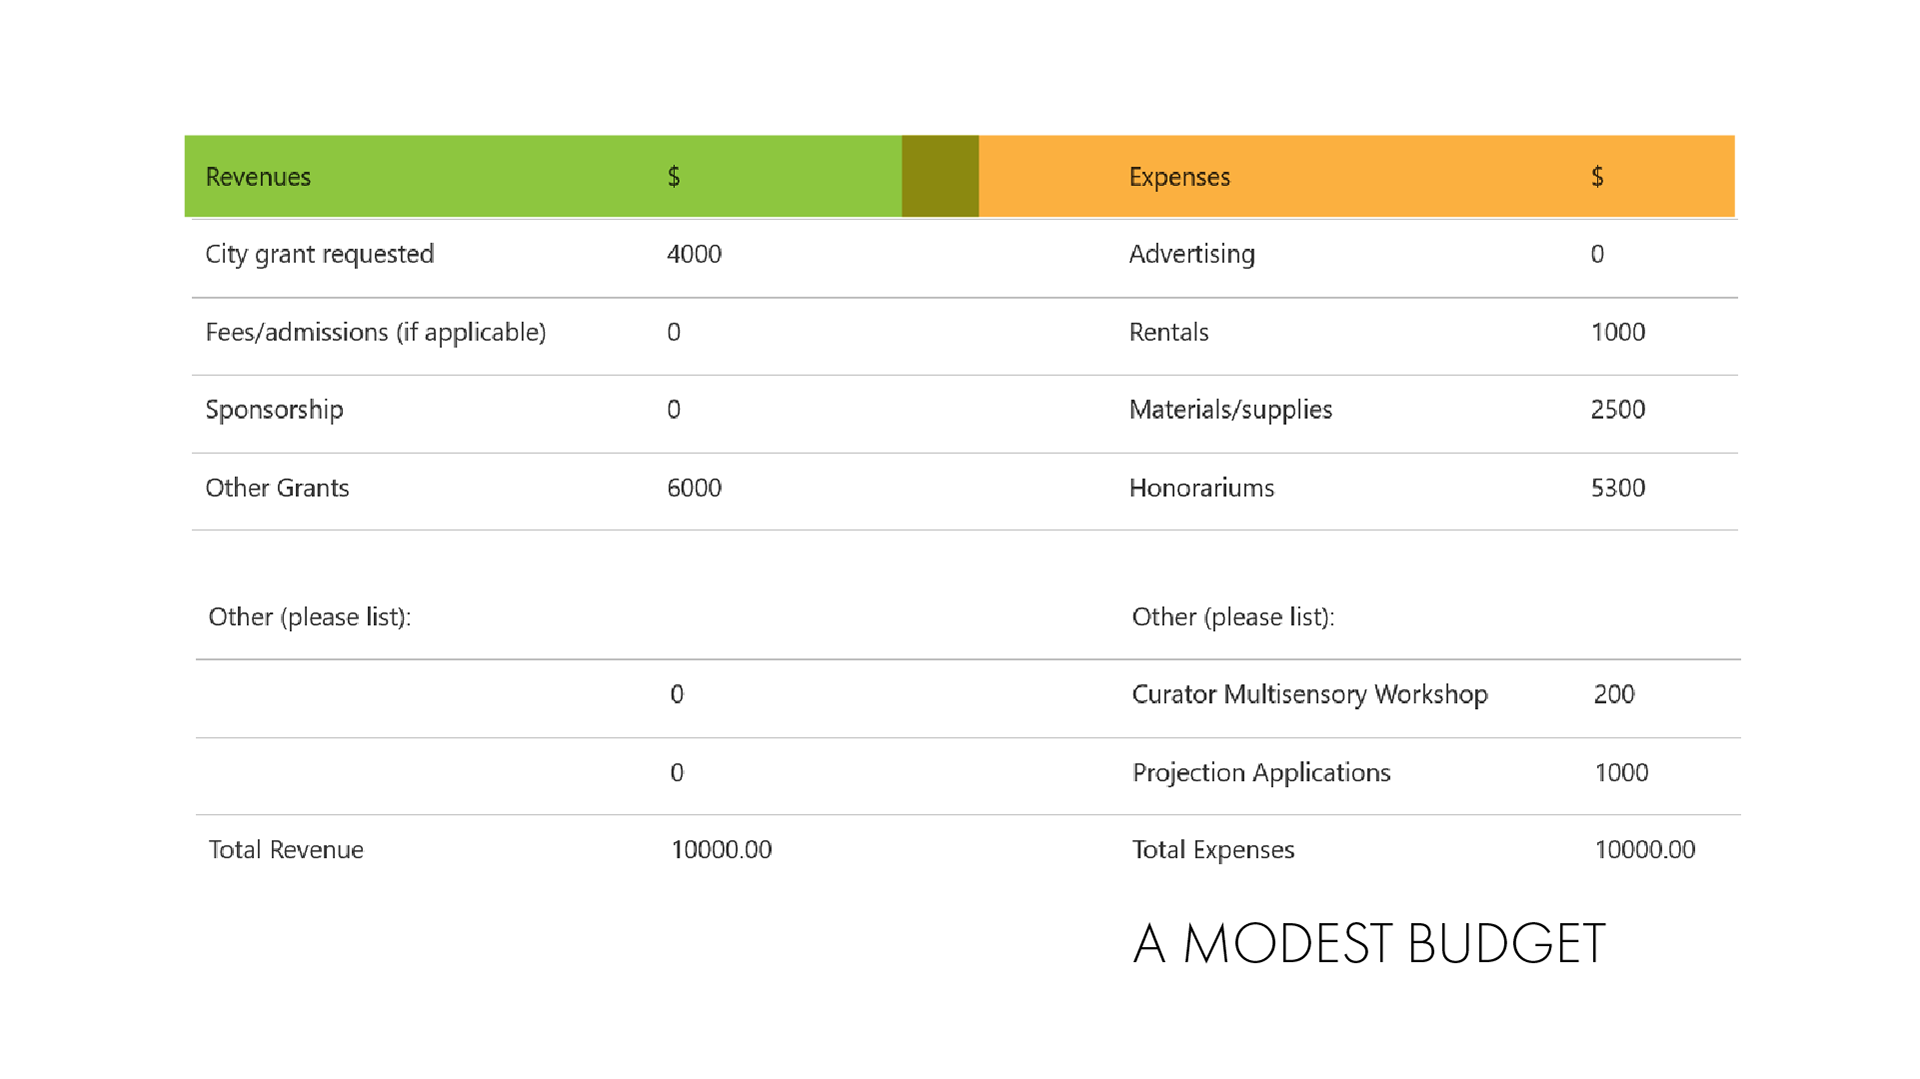This screenshot has height=1079, width=1920.
Task: Select the Materials/supplies label
Action: [x=1230, y=410]
